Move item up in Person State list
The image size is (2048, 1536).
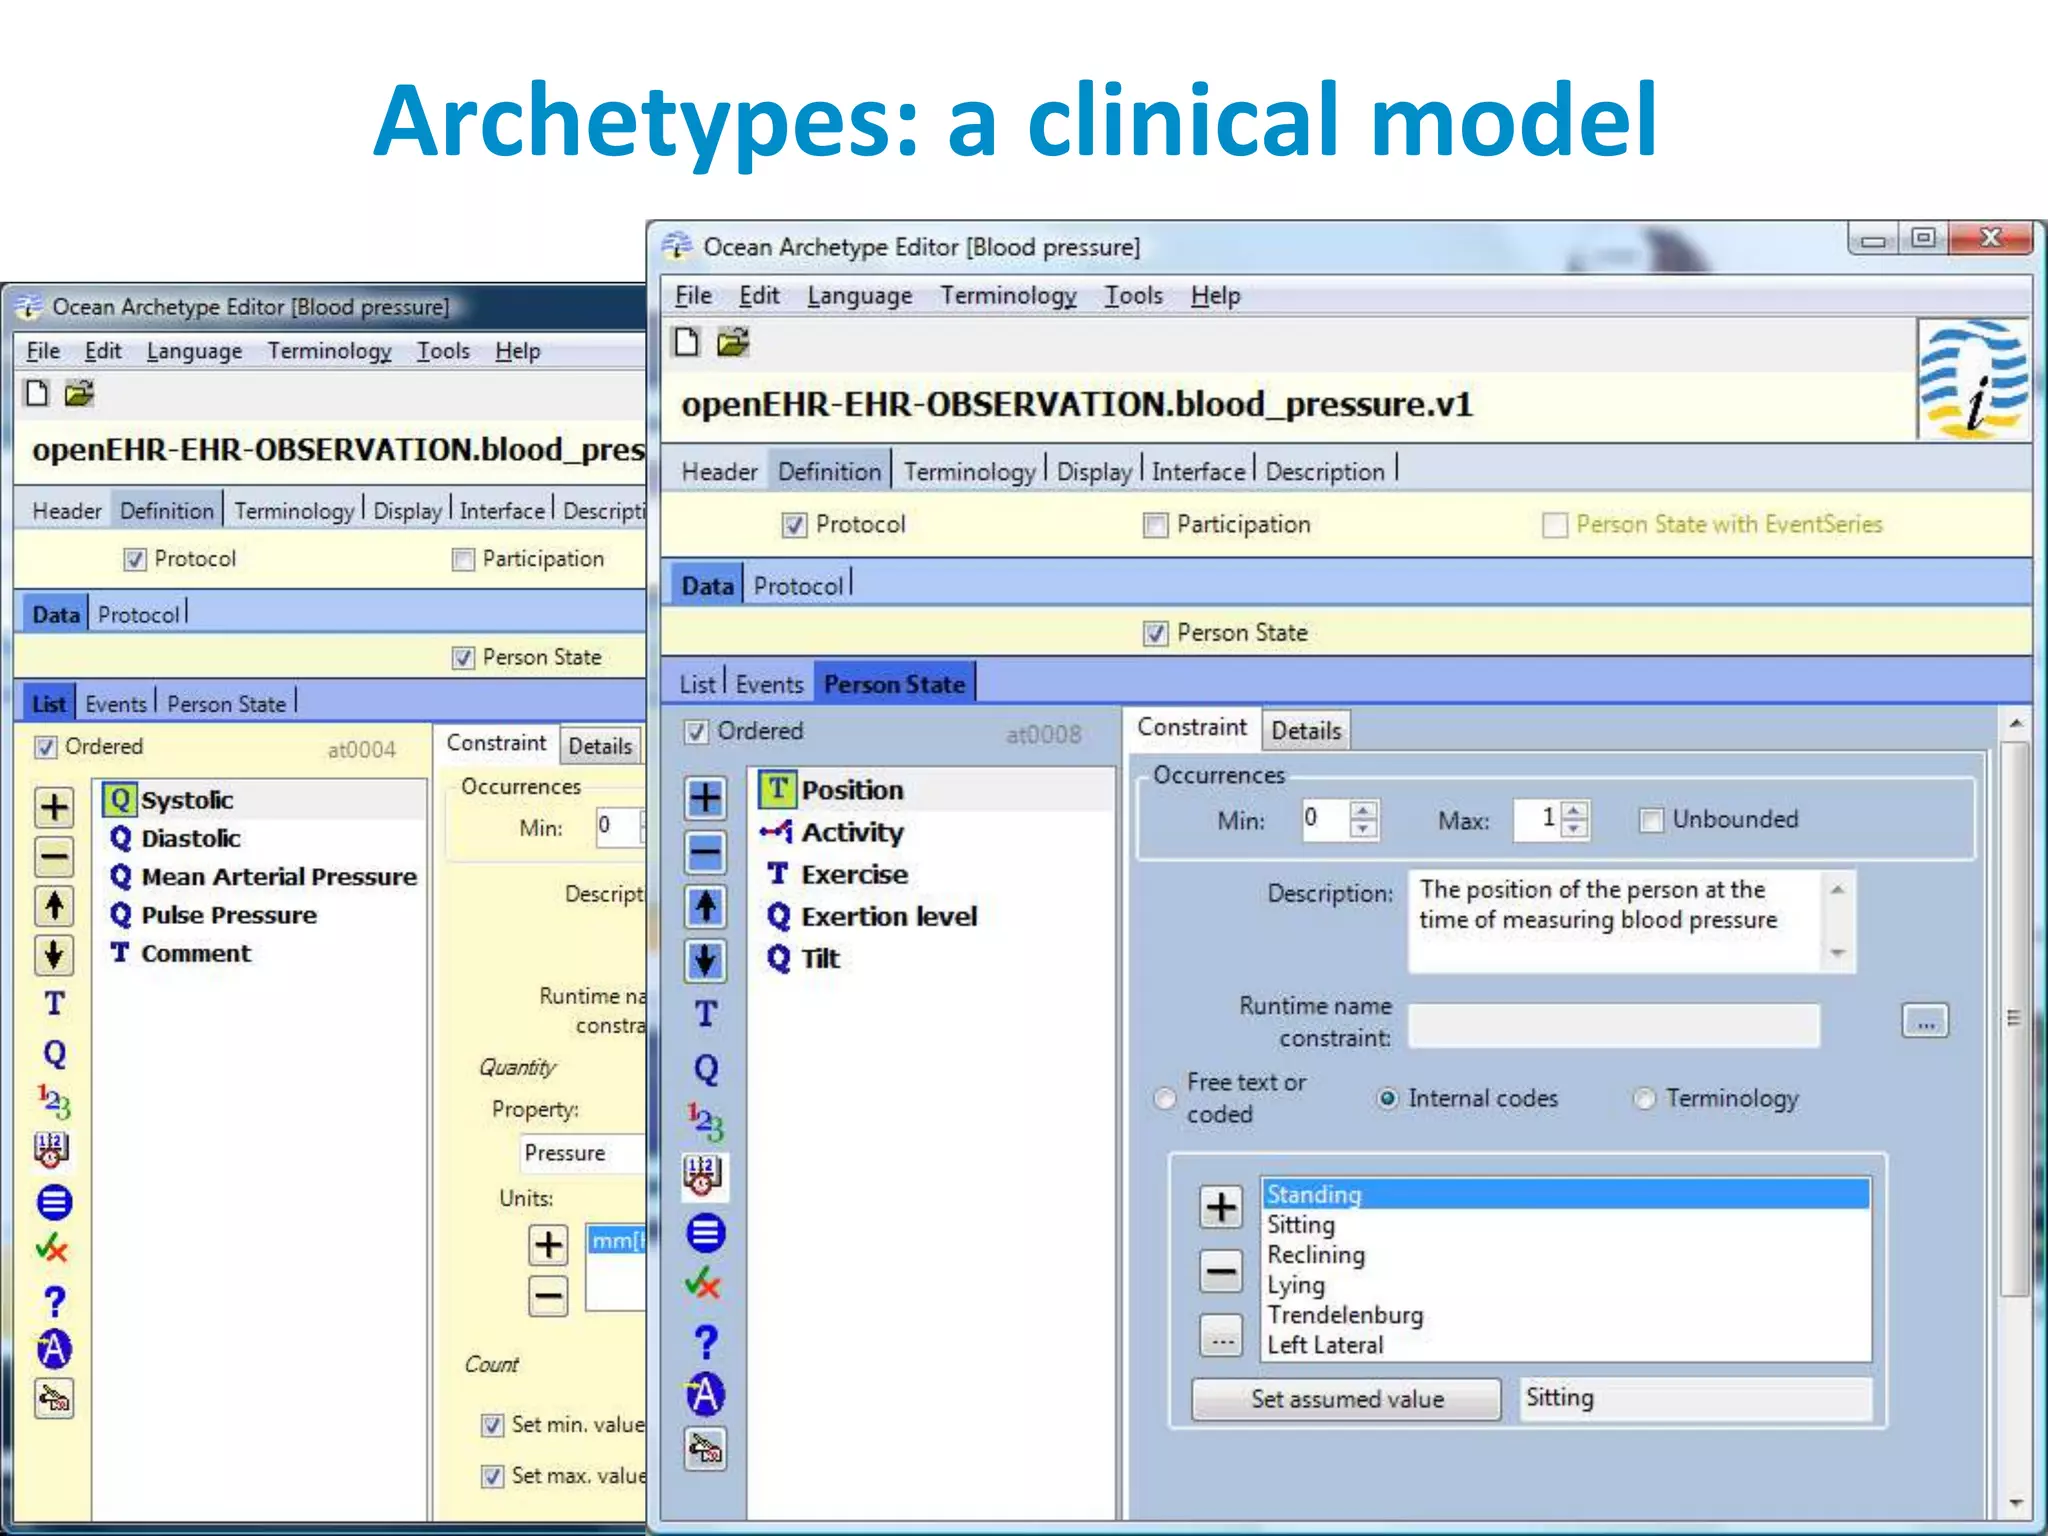(705, 906)
